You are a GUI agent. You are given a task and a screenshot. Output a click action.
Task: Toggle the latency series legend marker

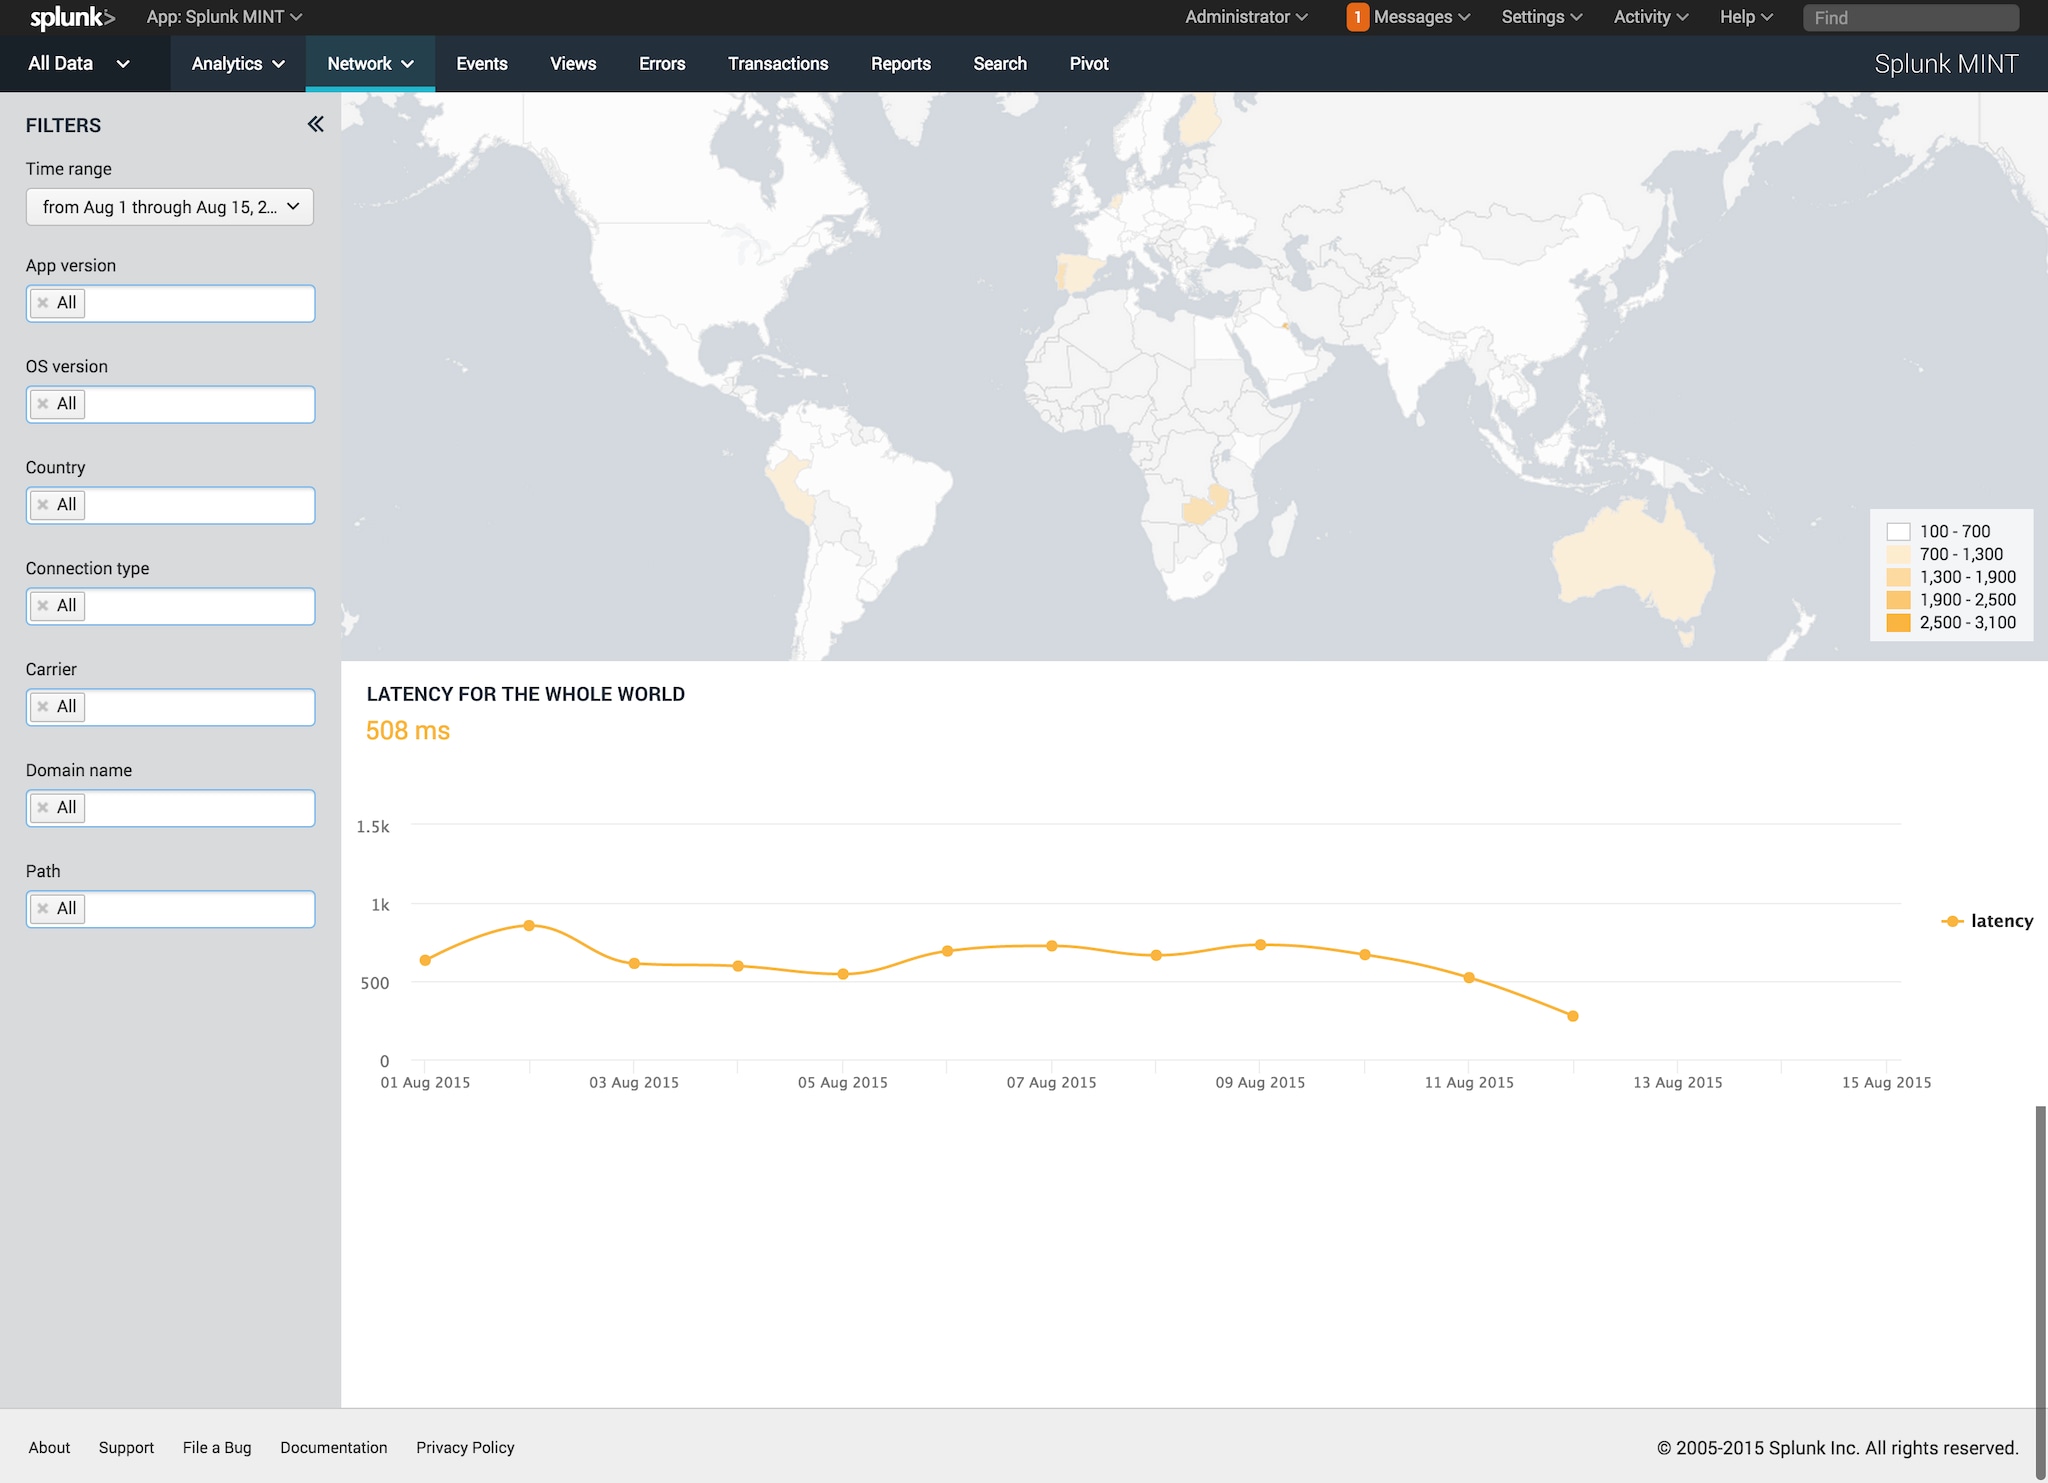(1952, 921)
